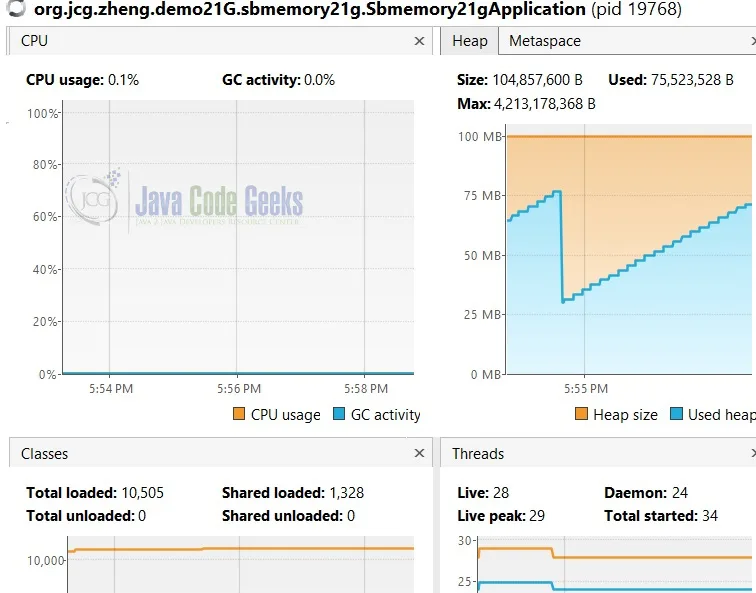Image resolution: width=756 pixels, height=593 pixels.
Task: Select the Threads panel tab
Action: 478,454
